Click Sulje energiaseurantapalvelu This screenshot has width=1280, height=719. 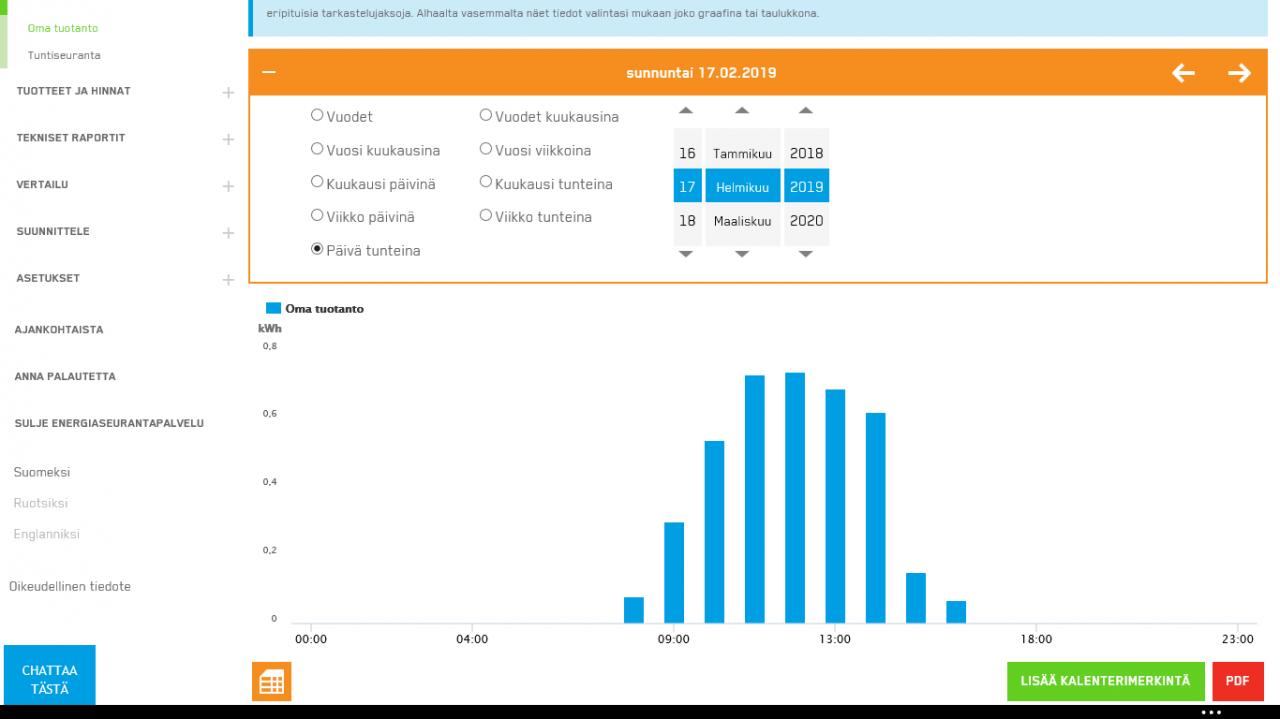point(109,424)
